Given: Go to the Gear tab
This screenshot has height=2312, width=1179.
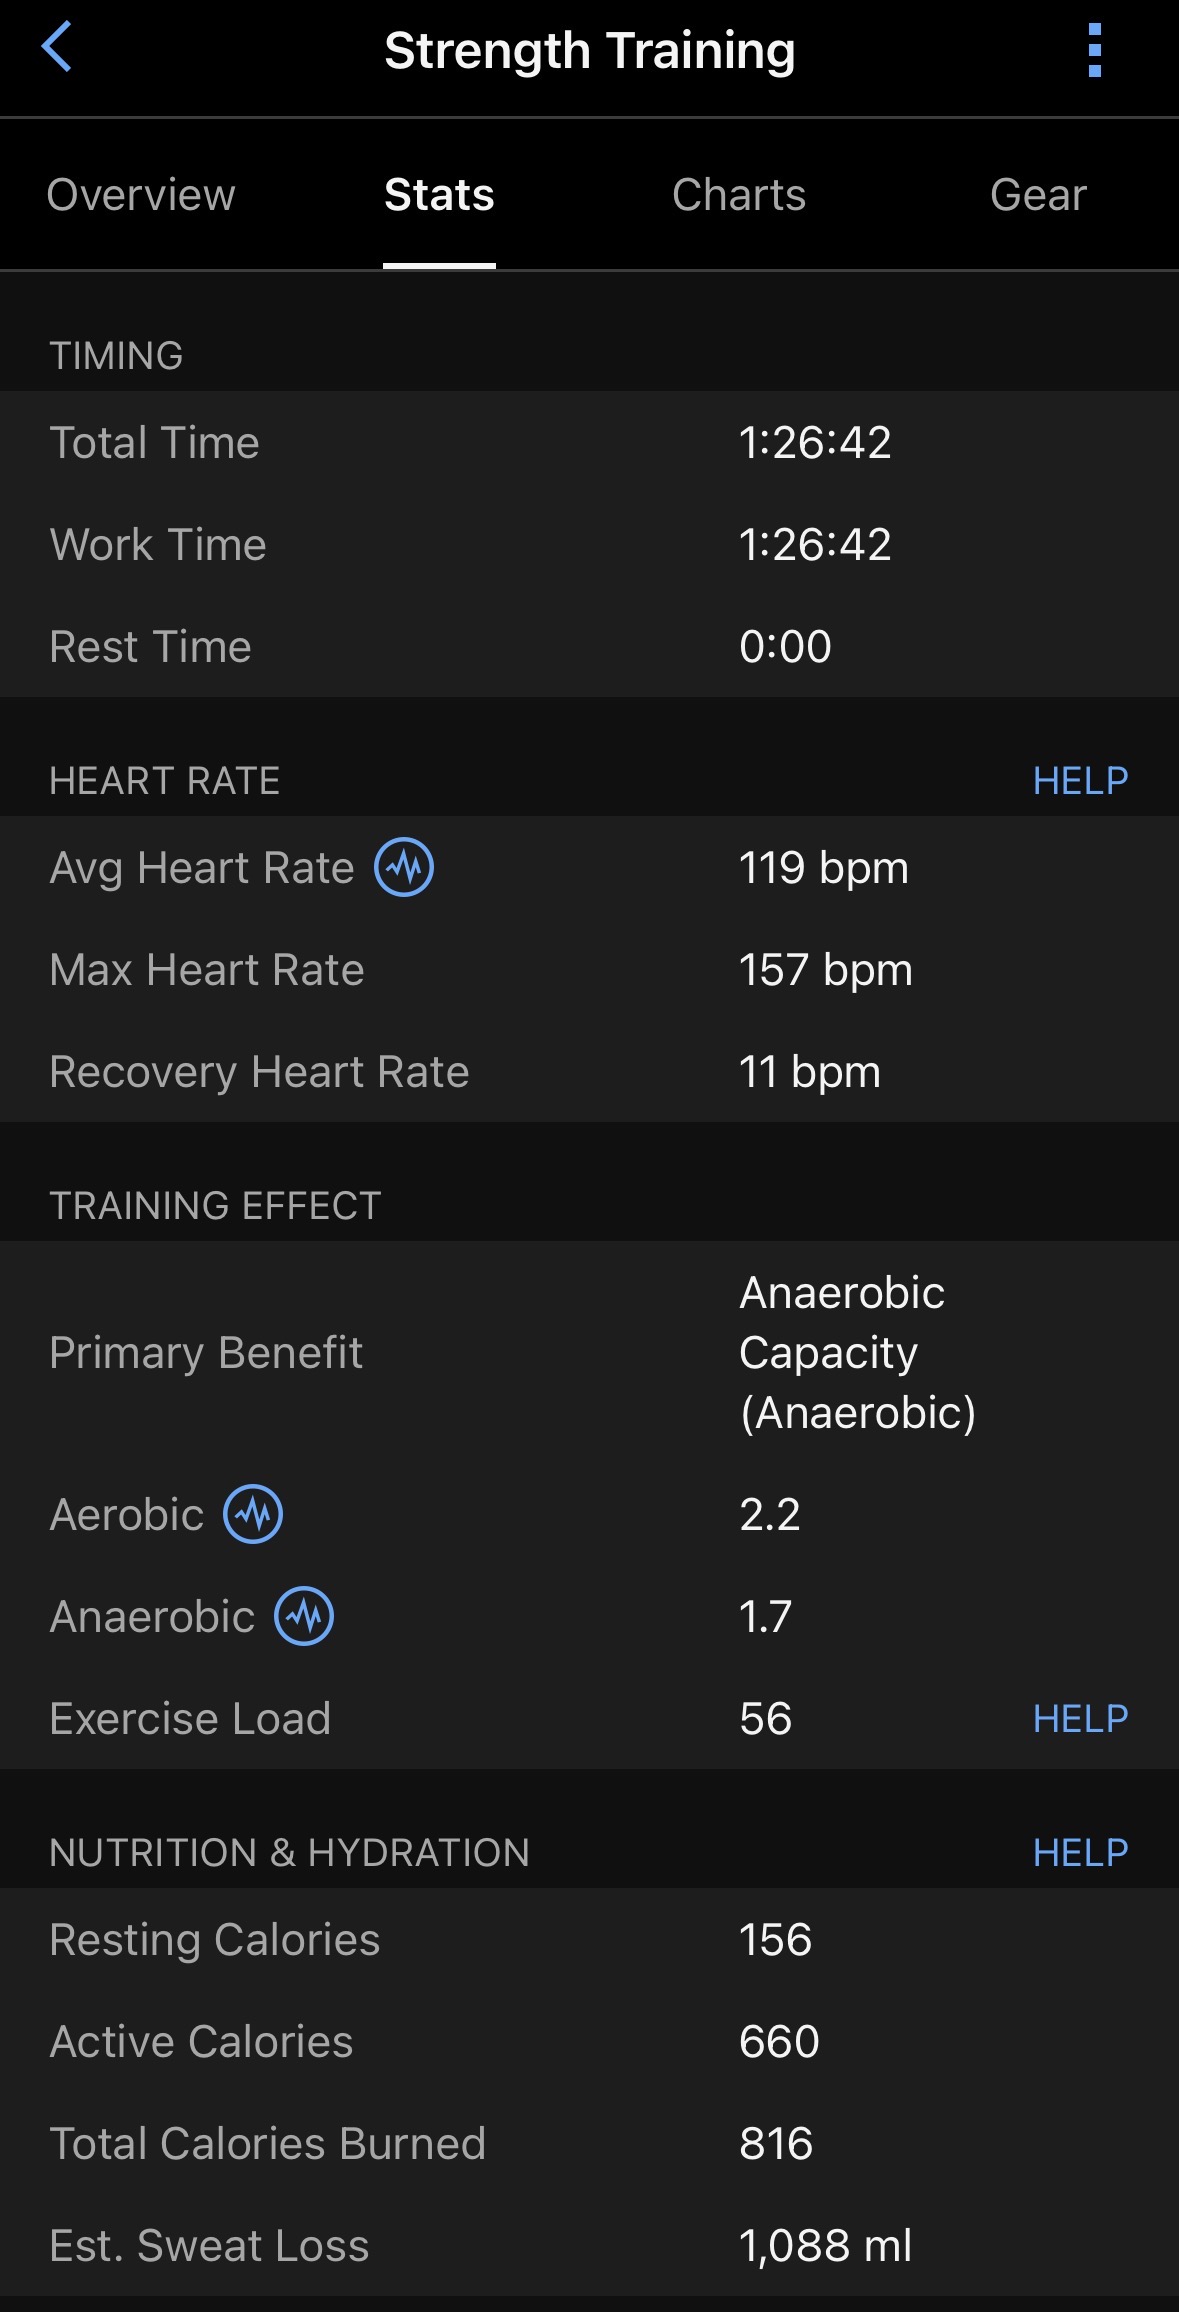Looking at the screenshot, I should pos(1038,195).
